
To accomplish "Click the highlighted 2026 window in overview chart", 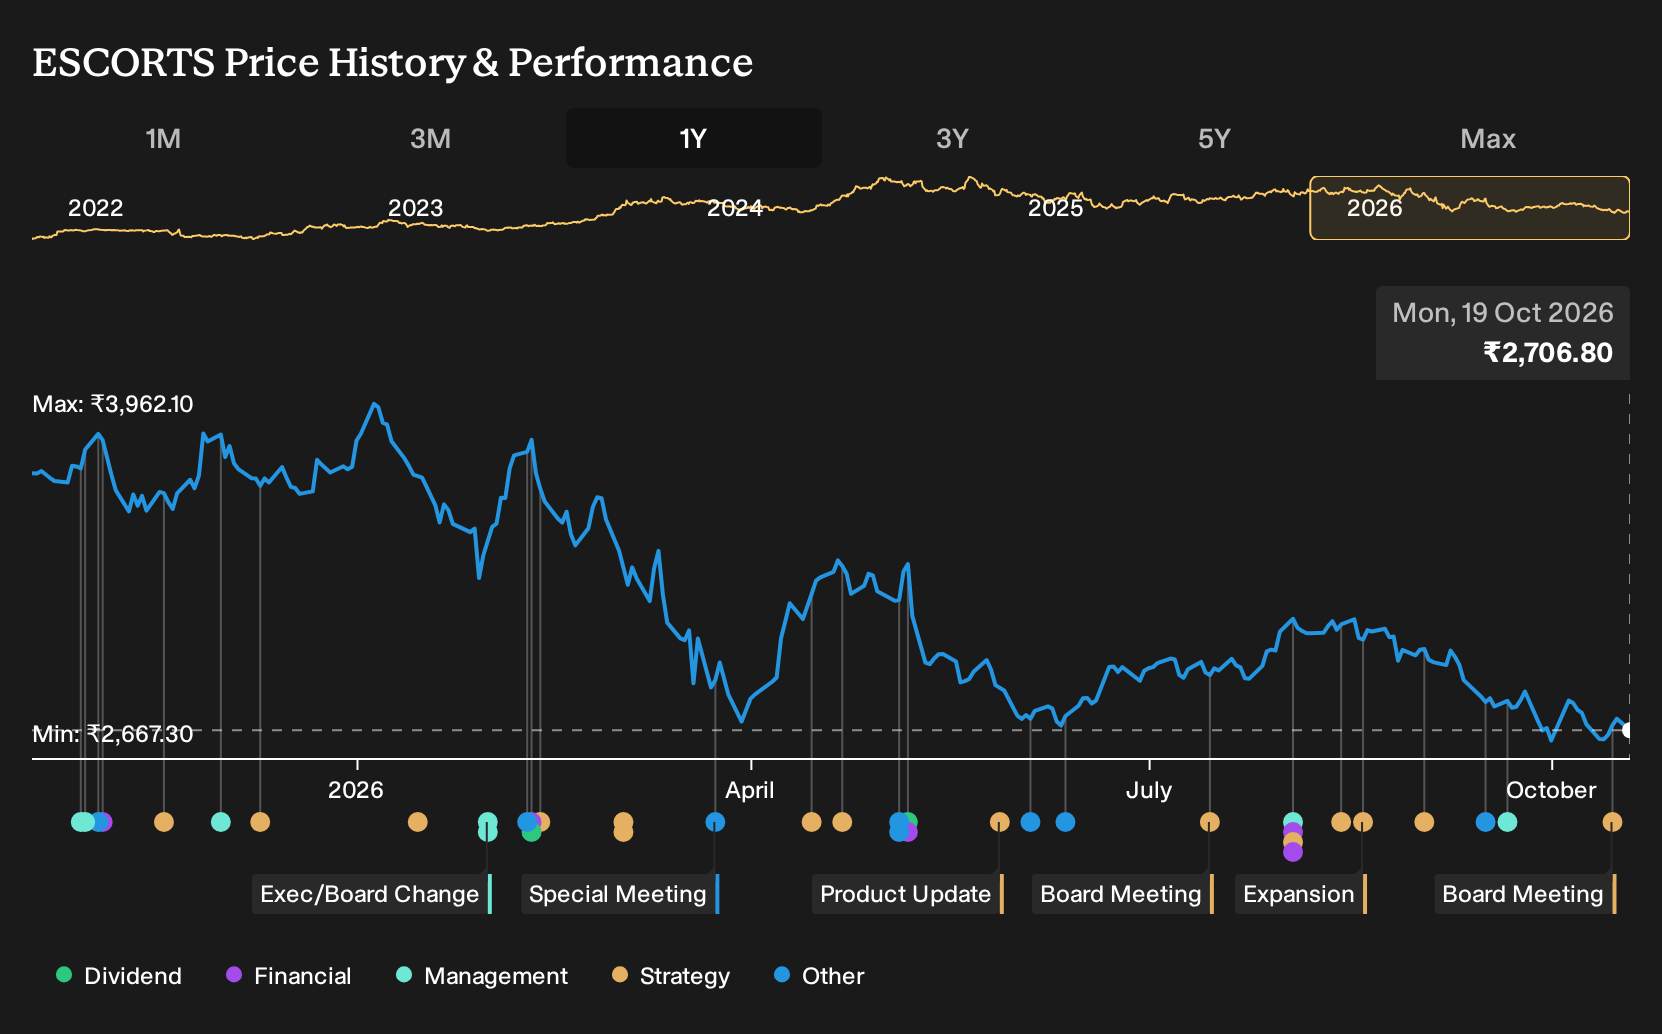I will point(1469,208).
